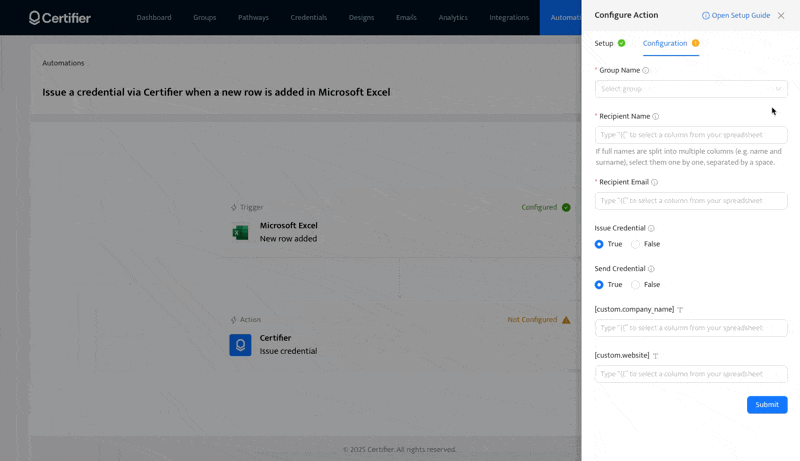Screen dimensions: 800x461
Task: Click the Recipient Email info icon
Action: click(654, 182)
